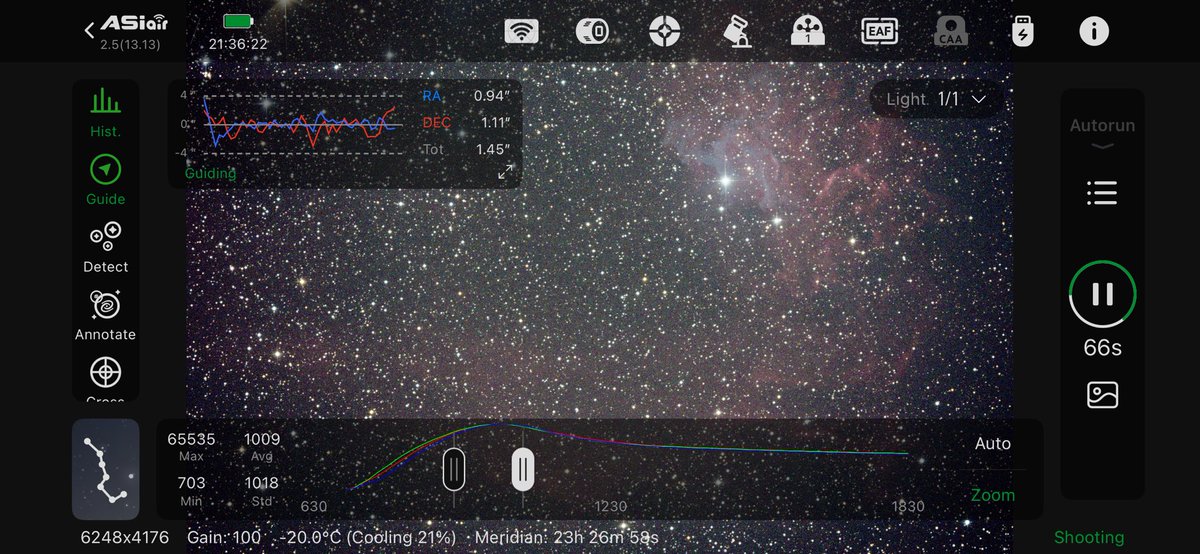
Task: Click the battery indicator icon
Action: [x=239, y=21]
